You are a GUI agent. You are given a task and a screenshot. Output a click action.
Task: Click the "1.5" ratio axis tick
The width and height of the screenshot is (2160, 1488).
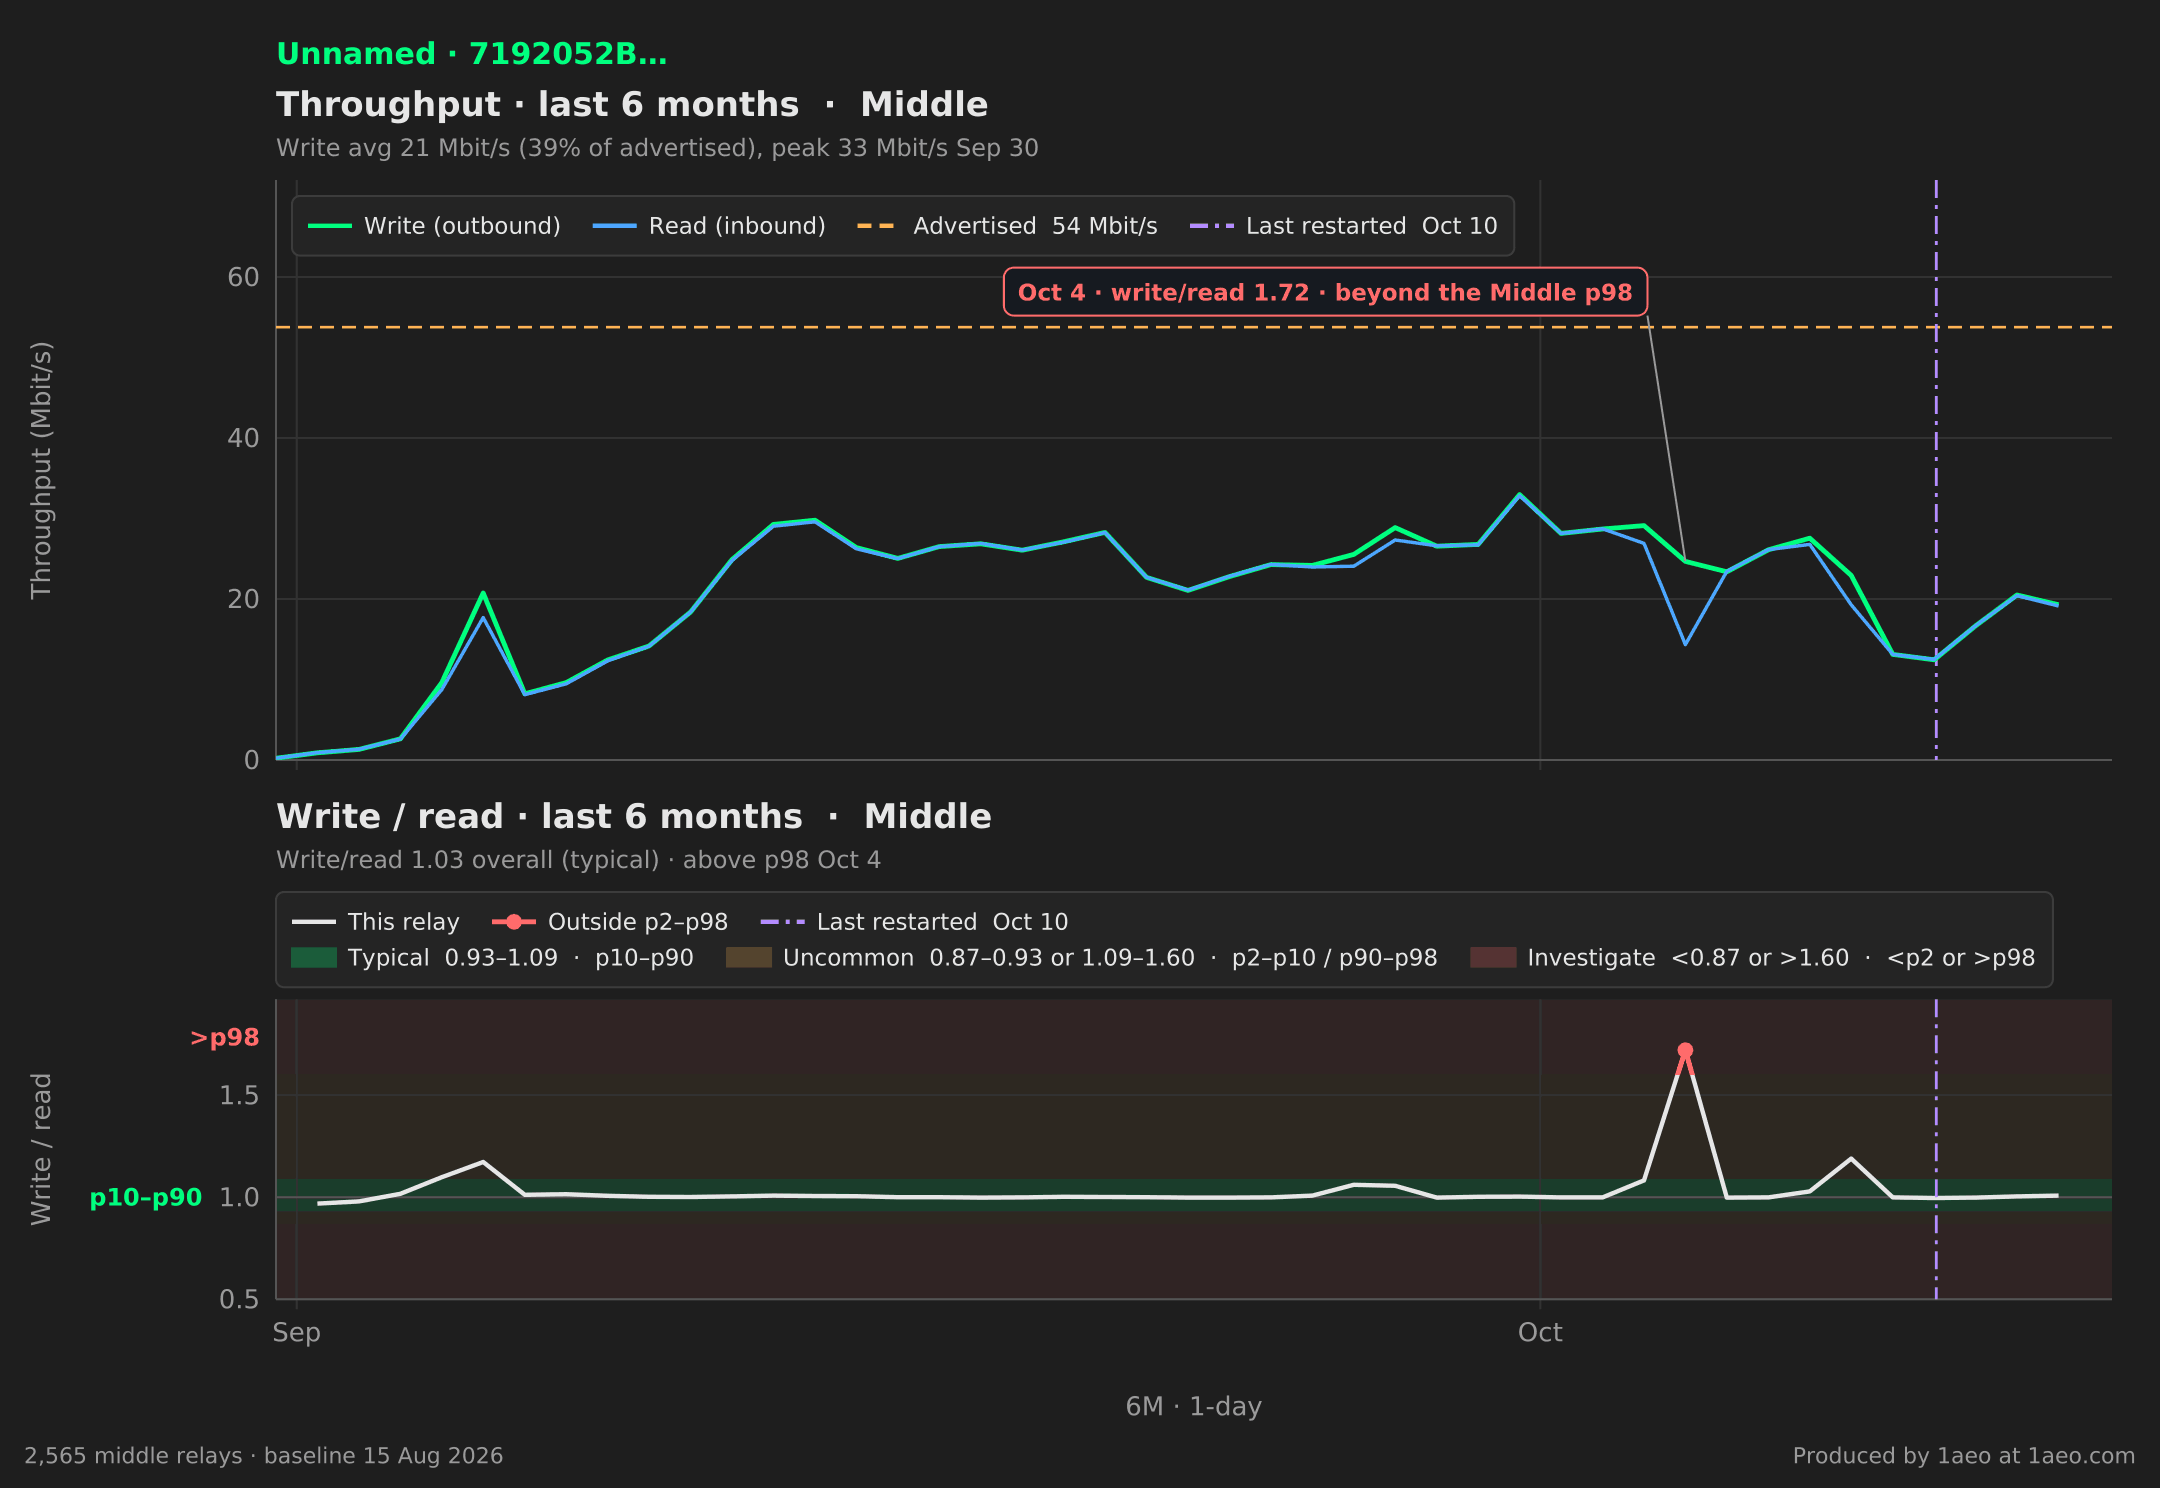coord(239,1096)
